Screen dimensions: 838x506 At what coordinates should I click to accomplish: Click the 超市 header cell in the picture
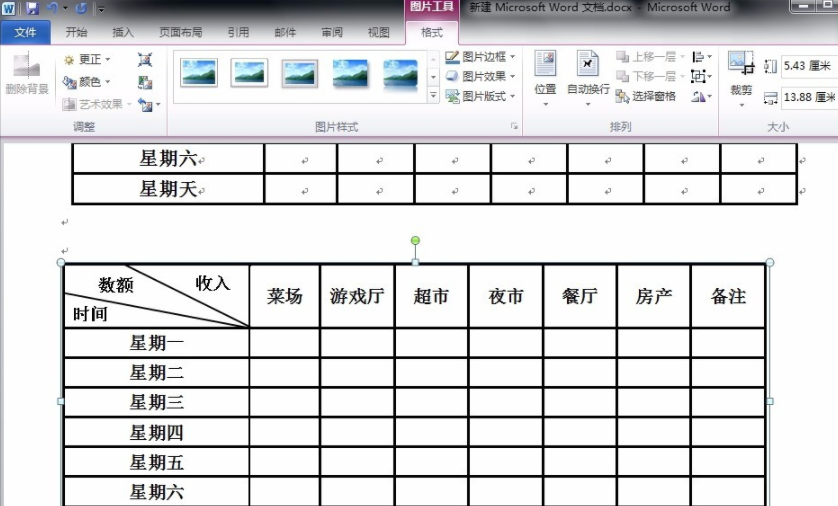pos(431,296)
